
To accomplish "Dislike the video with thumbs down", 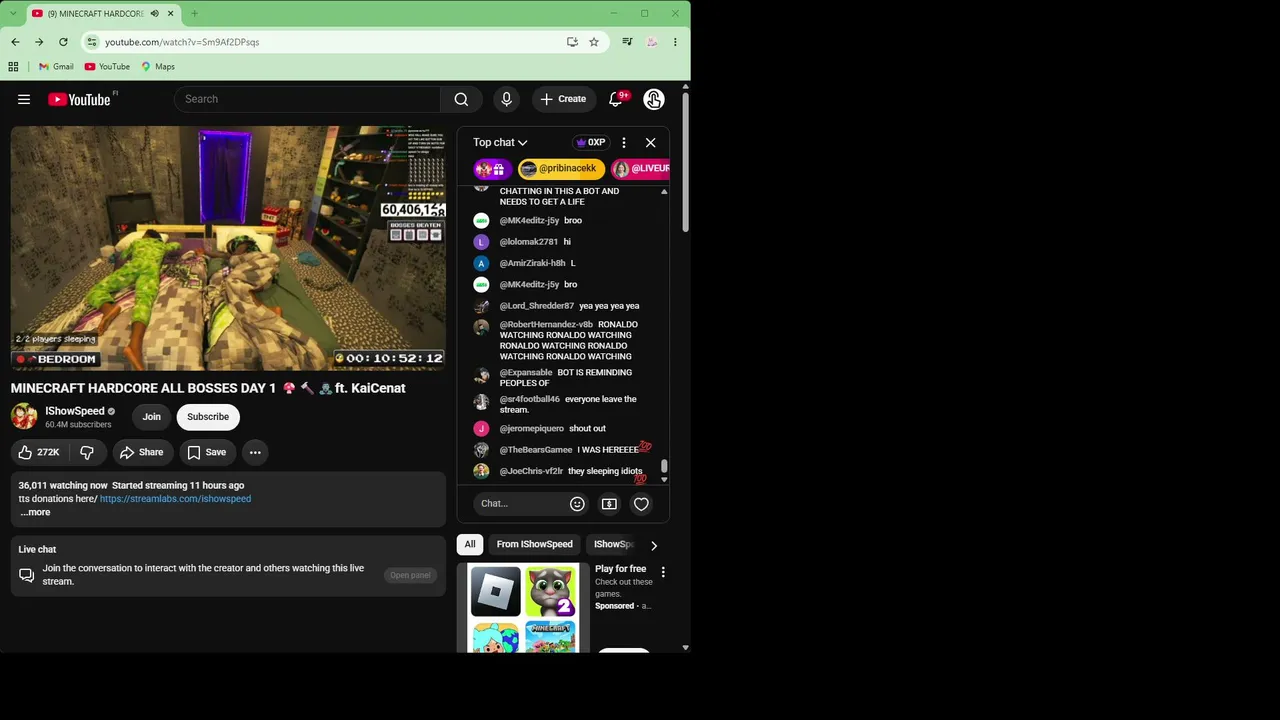I will tap(87, 452).
